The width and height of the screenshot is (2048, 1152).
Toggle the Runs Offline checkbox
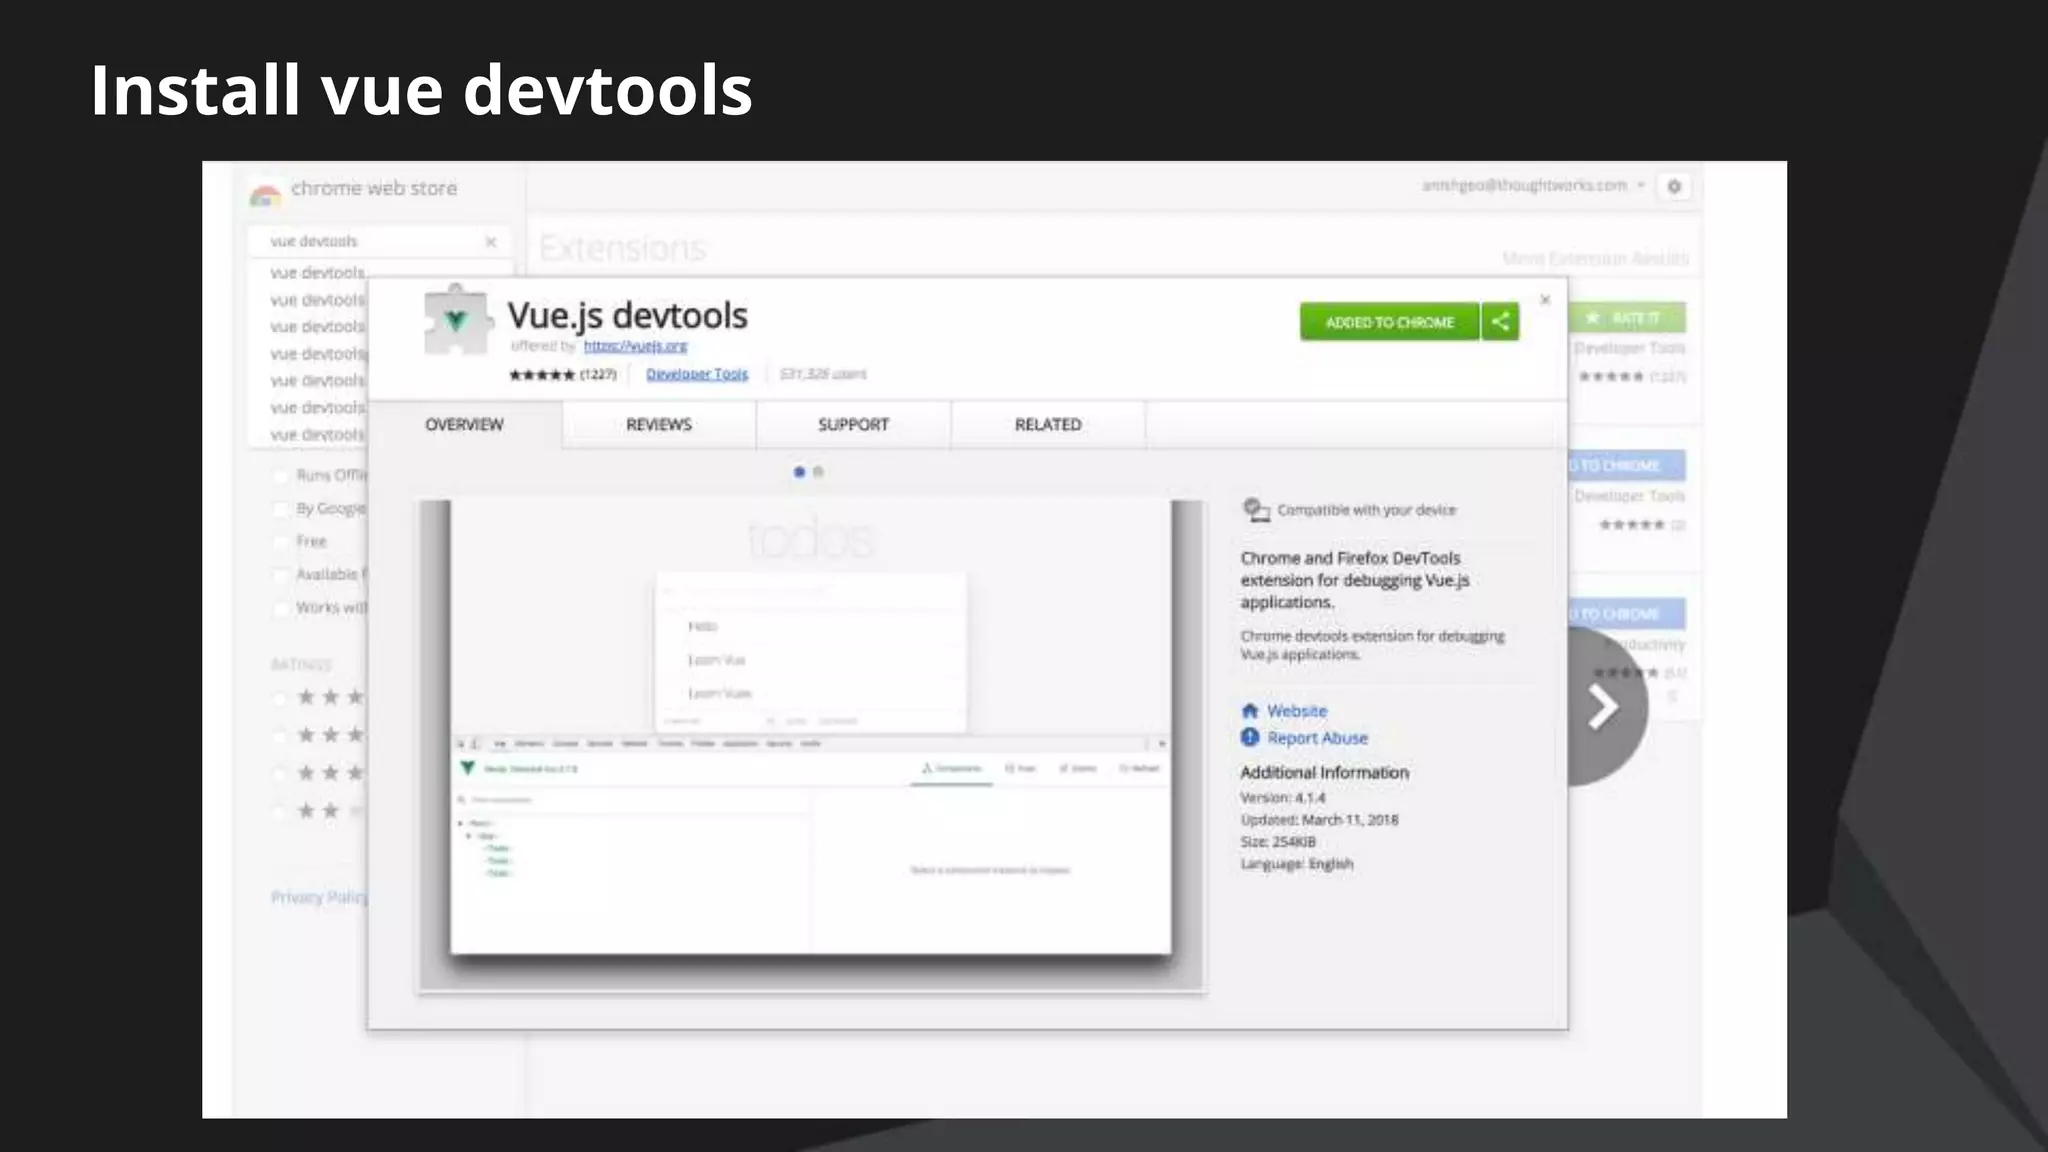coord(281,476)
